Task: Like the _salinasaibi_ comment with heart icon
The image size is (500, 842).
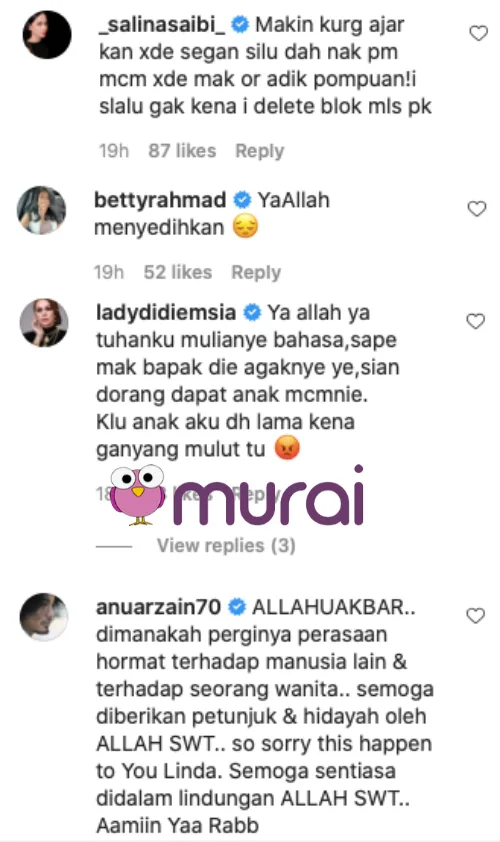Action: [x=479, y=33]
